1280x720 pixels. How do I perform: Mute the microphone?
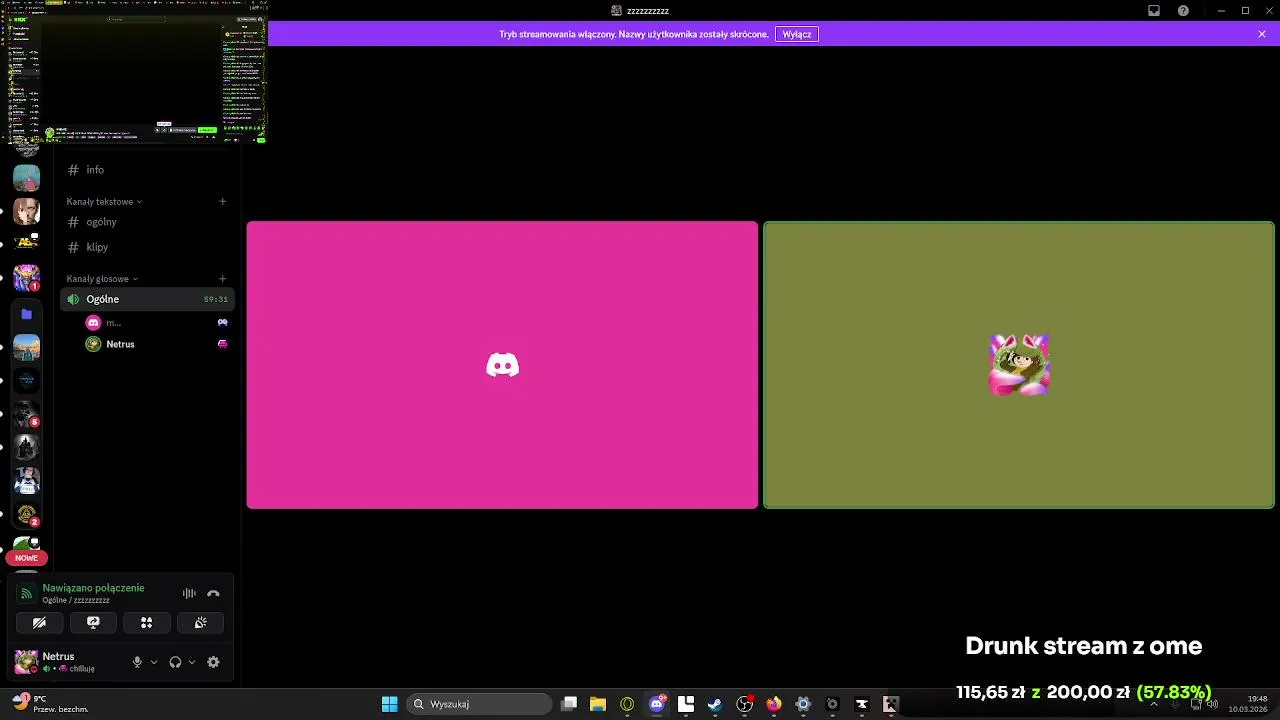138,662
